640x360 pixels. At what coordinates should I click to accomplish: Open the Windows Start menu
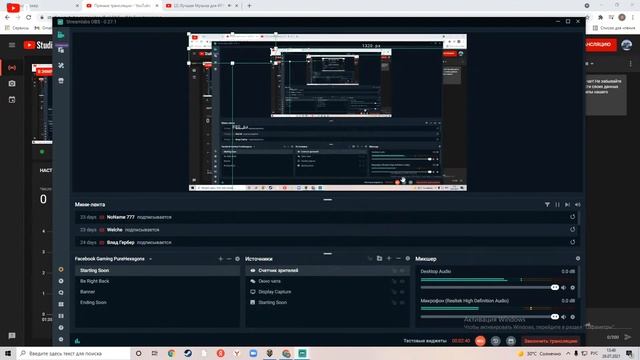[x=8, y=353]
